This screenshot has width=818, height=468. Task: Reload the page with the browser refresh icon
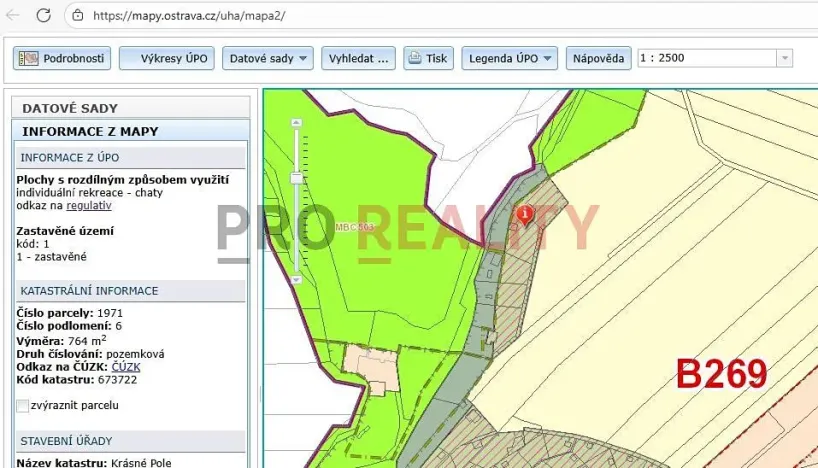pos(43,15)
